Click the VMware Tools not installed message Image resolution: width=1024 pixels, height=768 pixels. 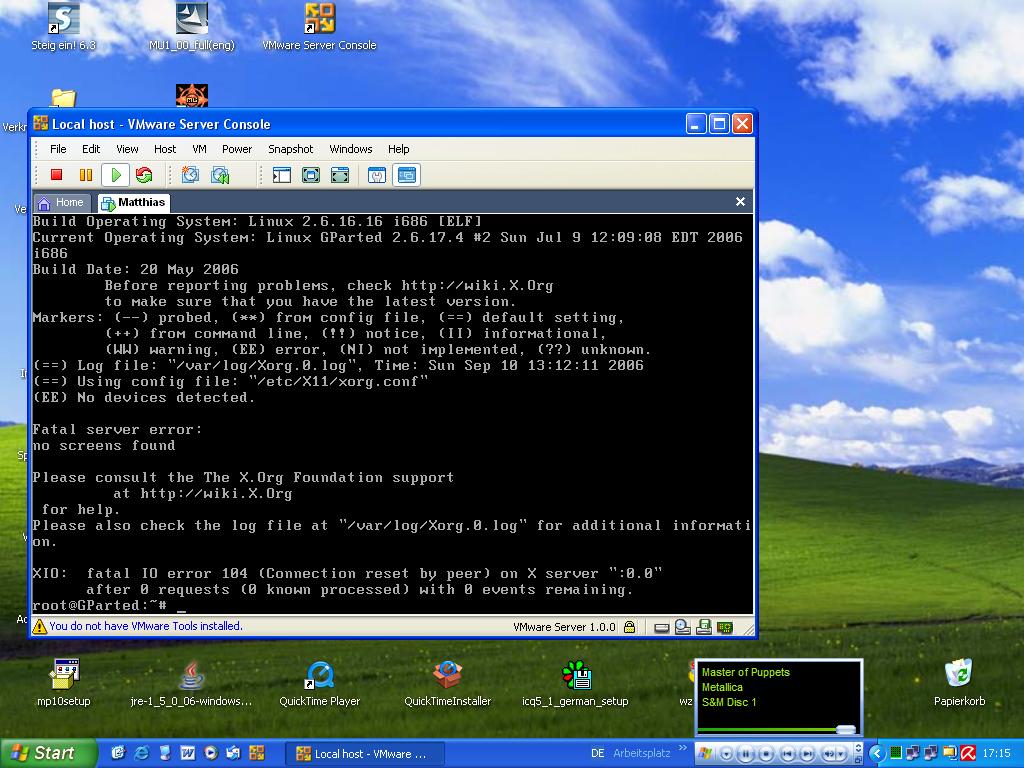146,626
